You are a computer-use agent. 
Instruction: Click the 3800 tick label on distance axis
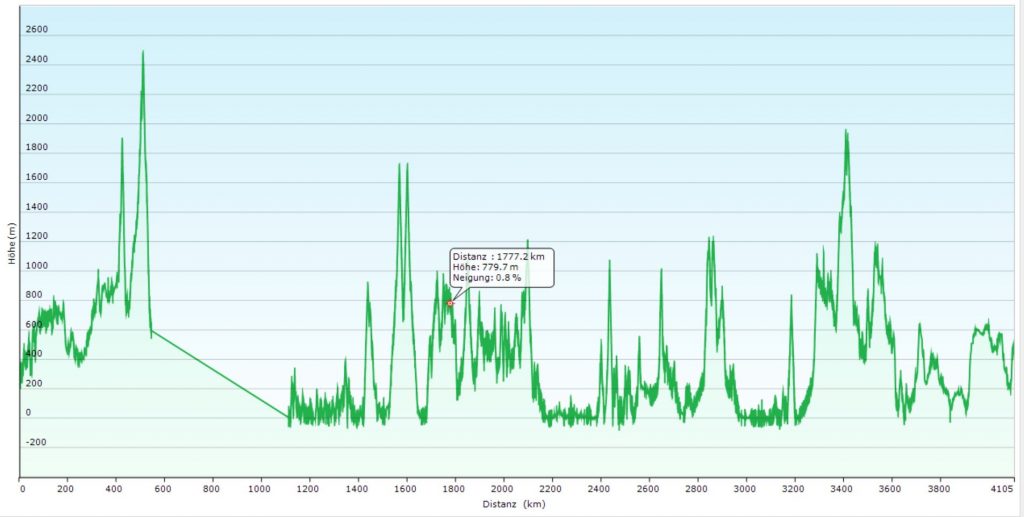[937, 490]
